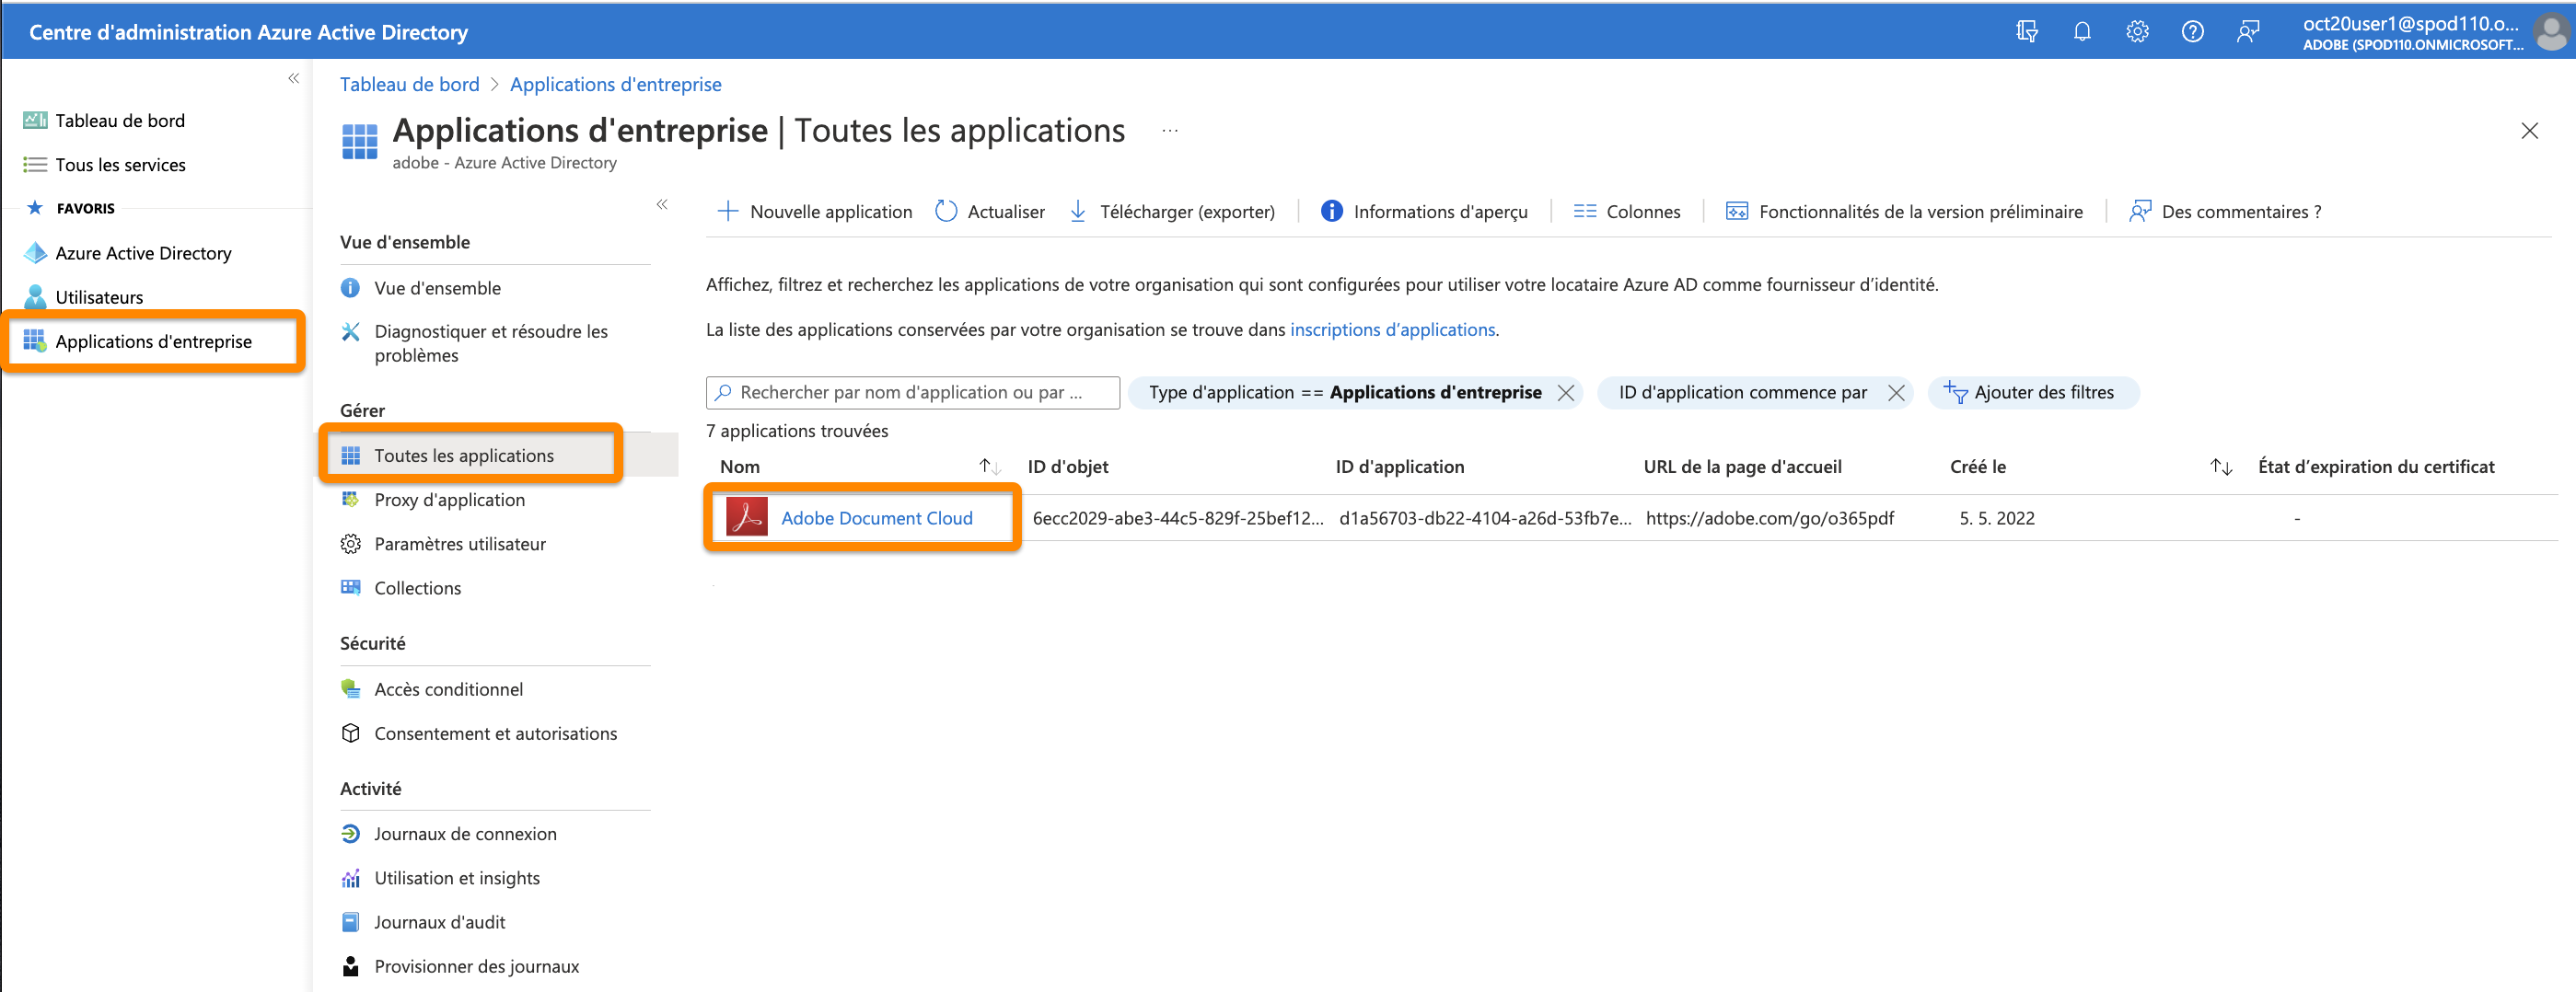Select Toutes les applications in Gérer menu
The width and height of the screenshot is (2576, 992).
click(464, 455)
